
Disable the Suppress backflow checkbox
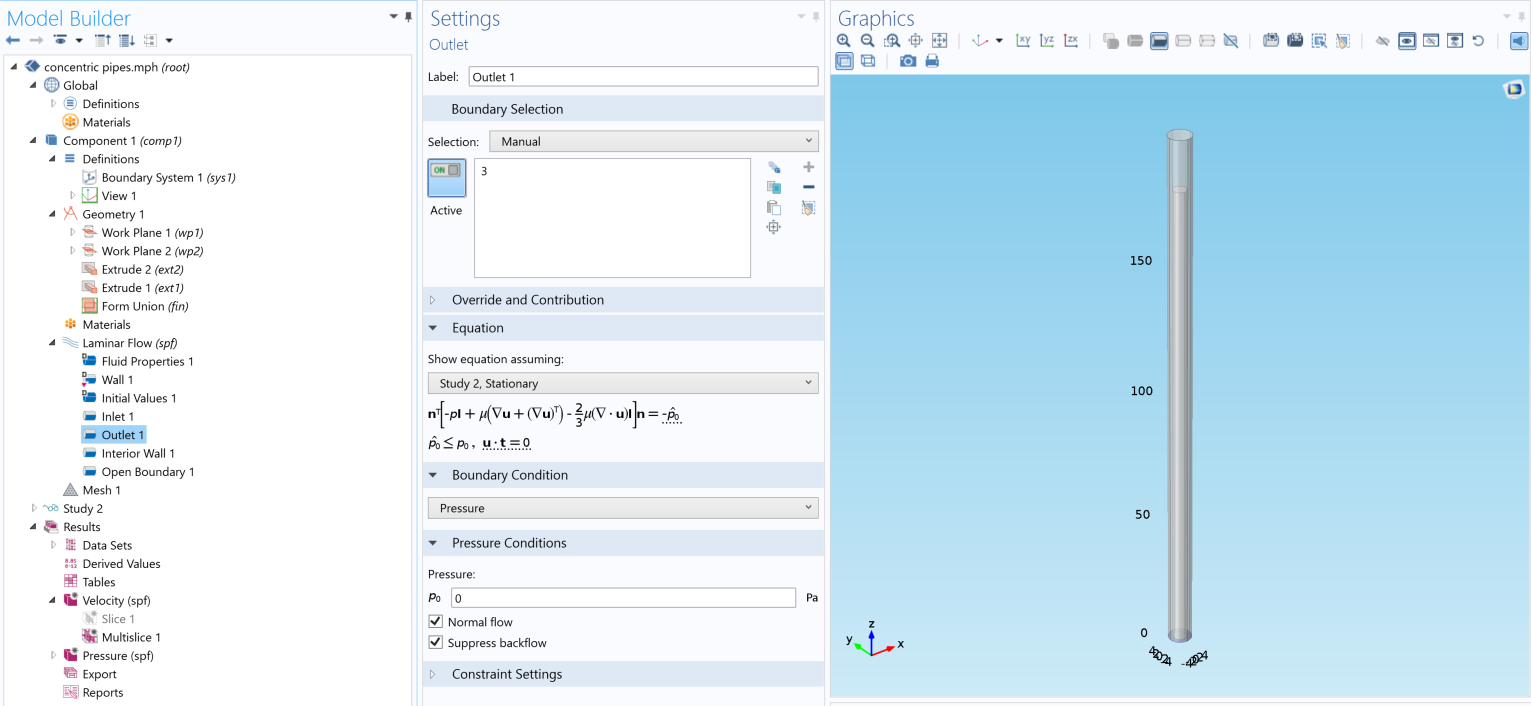(x=435, y=643)
